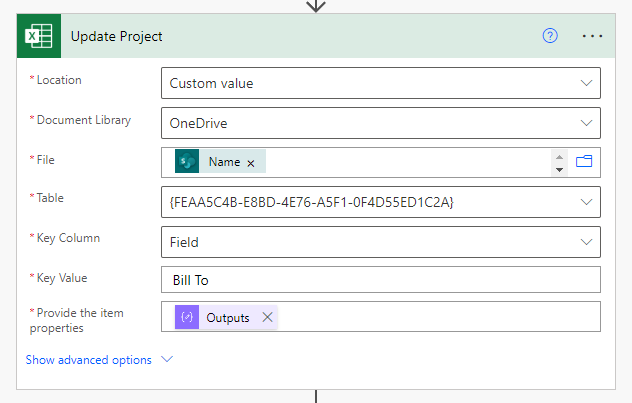632x403 pixels.
Task: Click the chevron beside Show advanced options
Action: (x=167, y=359)
